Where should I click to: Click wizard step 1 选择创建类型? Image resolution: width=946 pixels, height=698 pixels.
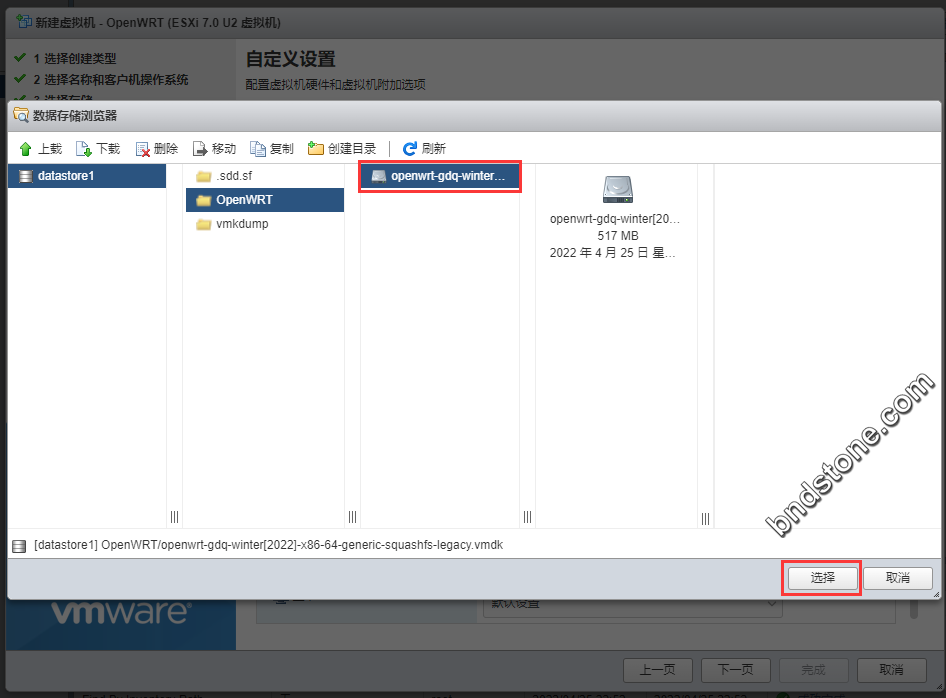point(74,59)
